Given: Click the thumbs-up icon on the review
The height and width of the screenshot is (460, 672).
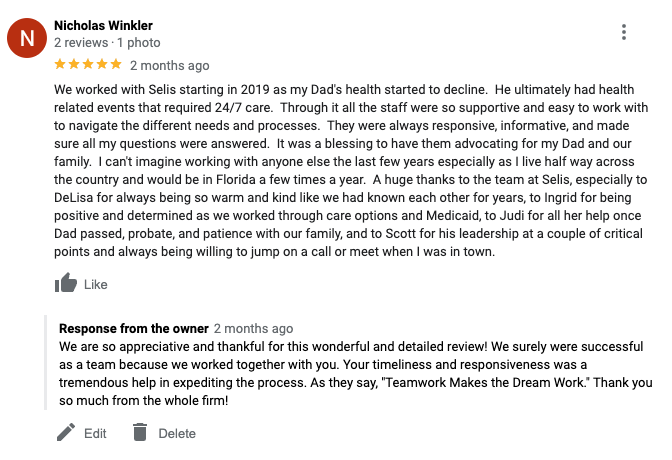Looking at the screenshot, I should click(x=66, y=283).
